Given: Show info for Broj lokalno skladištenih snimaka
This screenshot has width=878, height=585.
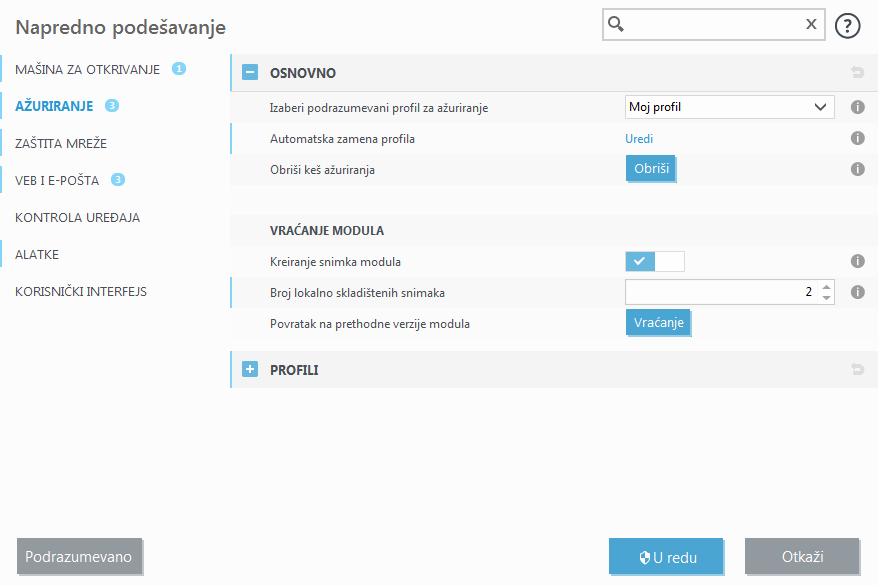Looking at the screenshot, I should point(857,292).
